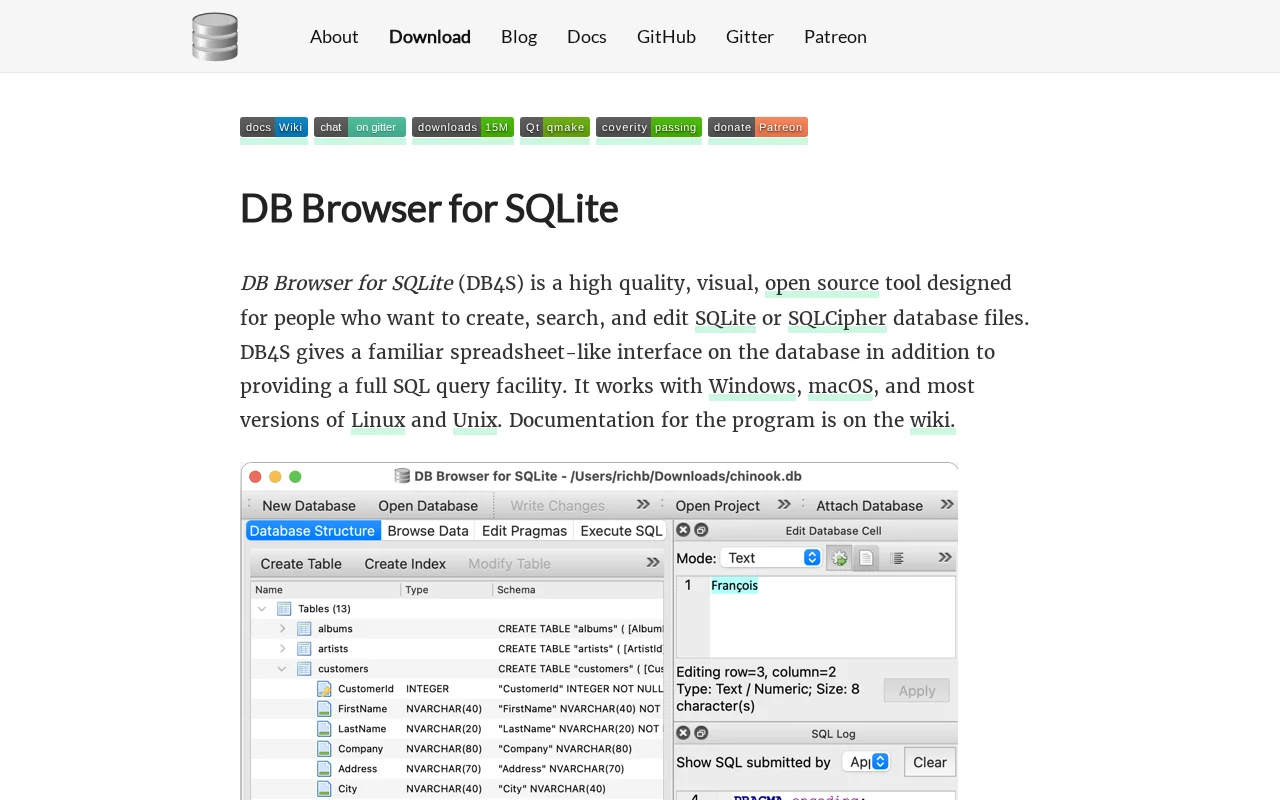Click the François text in cell editor
This screenshot has height=800, width=1280.
click(734, 586)
